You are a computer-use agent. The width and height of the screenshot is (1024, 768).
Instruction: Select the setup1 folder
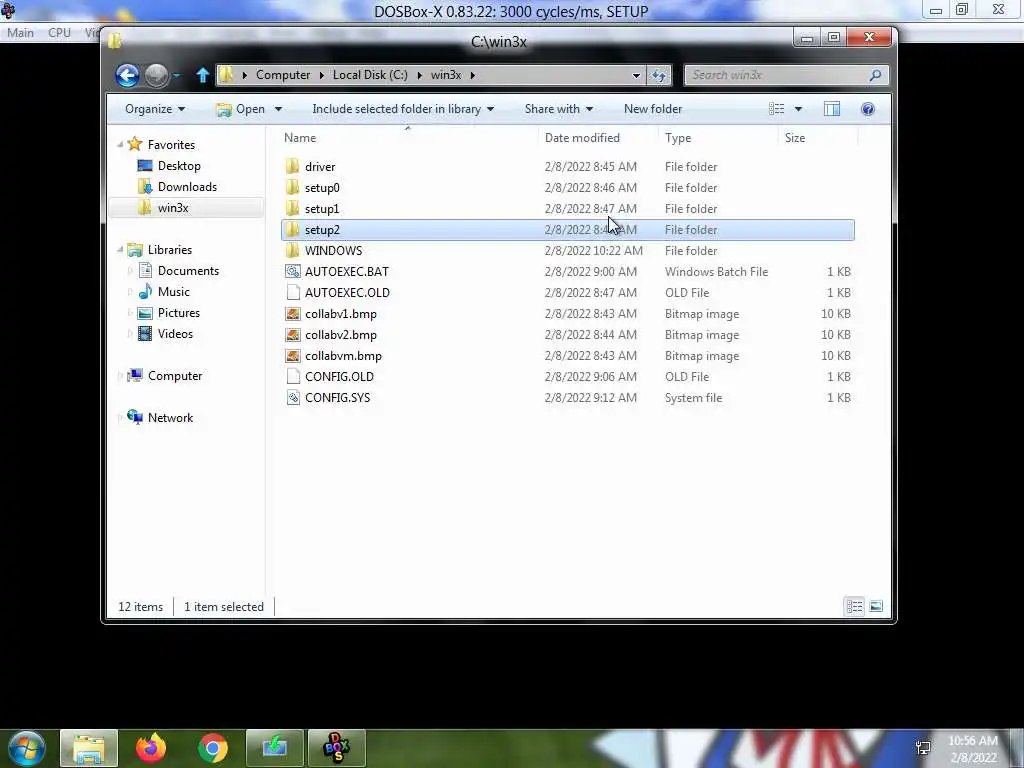[568, 209]
